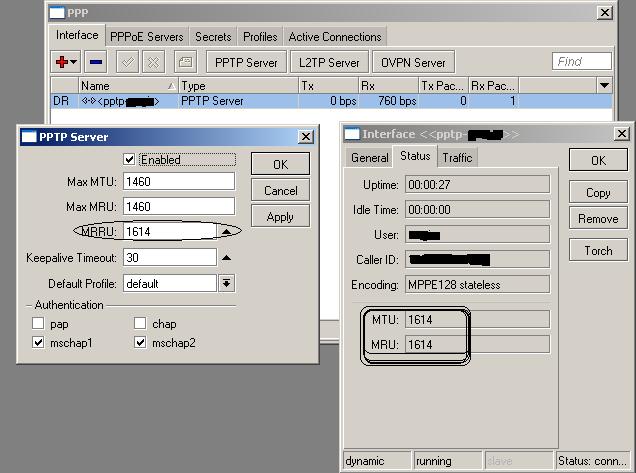Click the Keepalive Timeout field

click(170, 258)
